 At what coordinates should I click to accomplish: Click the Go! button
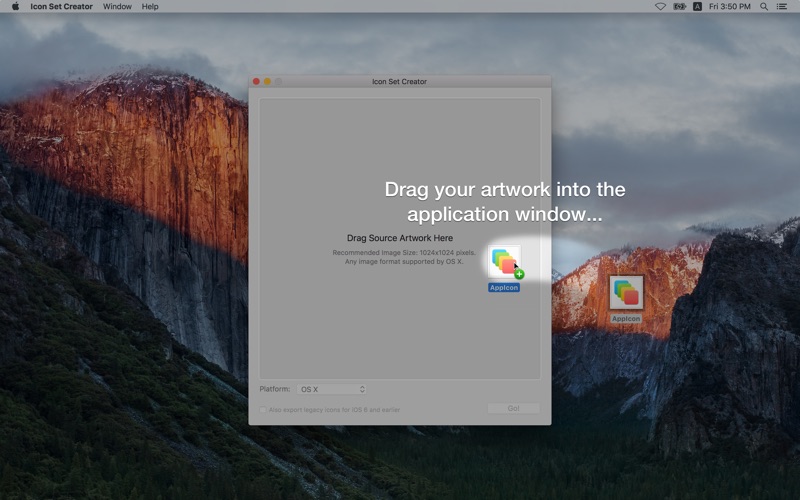(513, 408)
